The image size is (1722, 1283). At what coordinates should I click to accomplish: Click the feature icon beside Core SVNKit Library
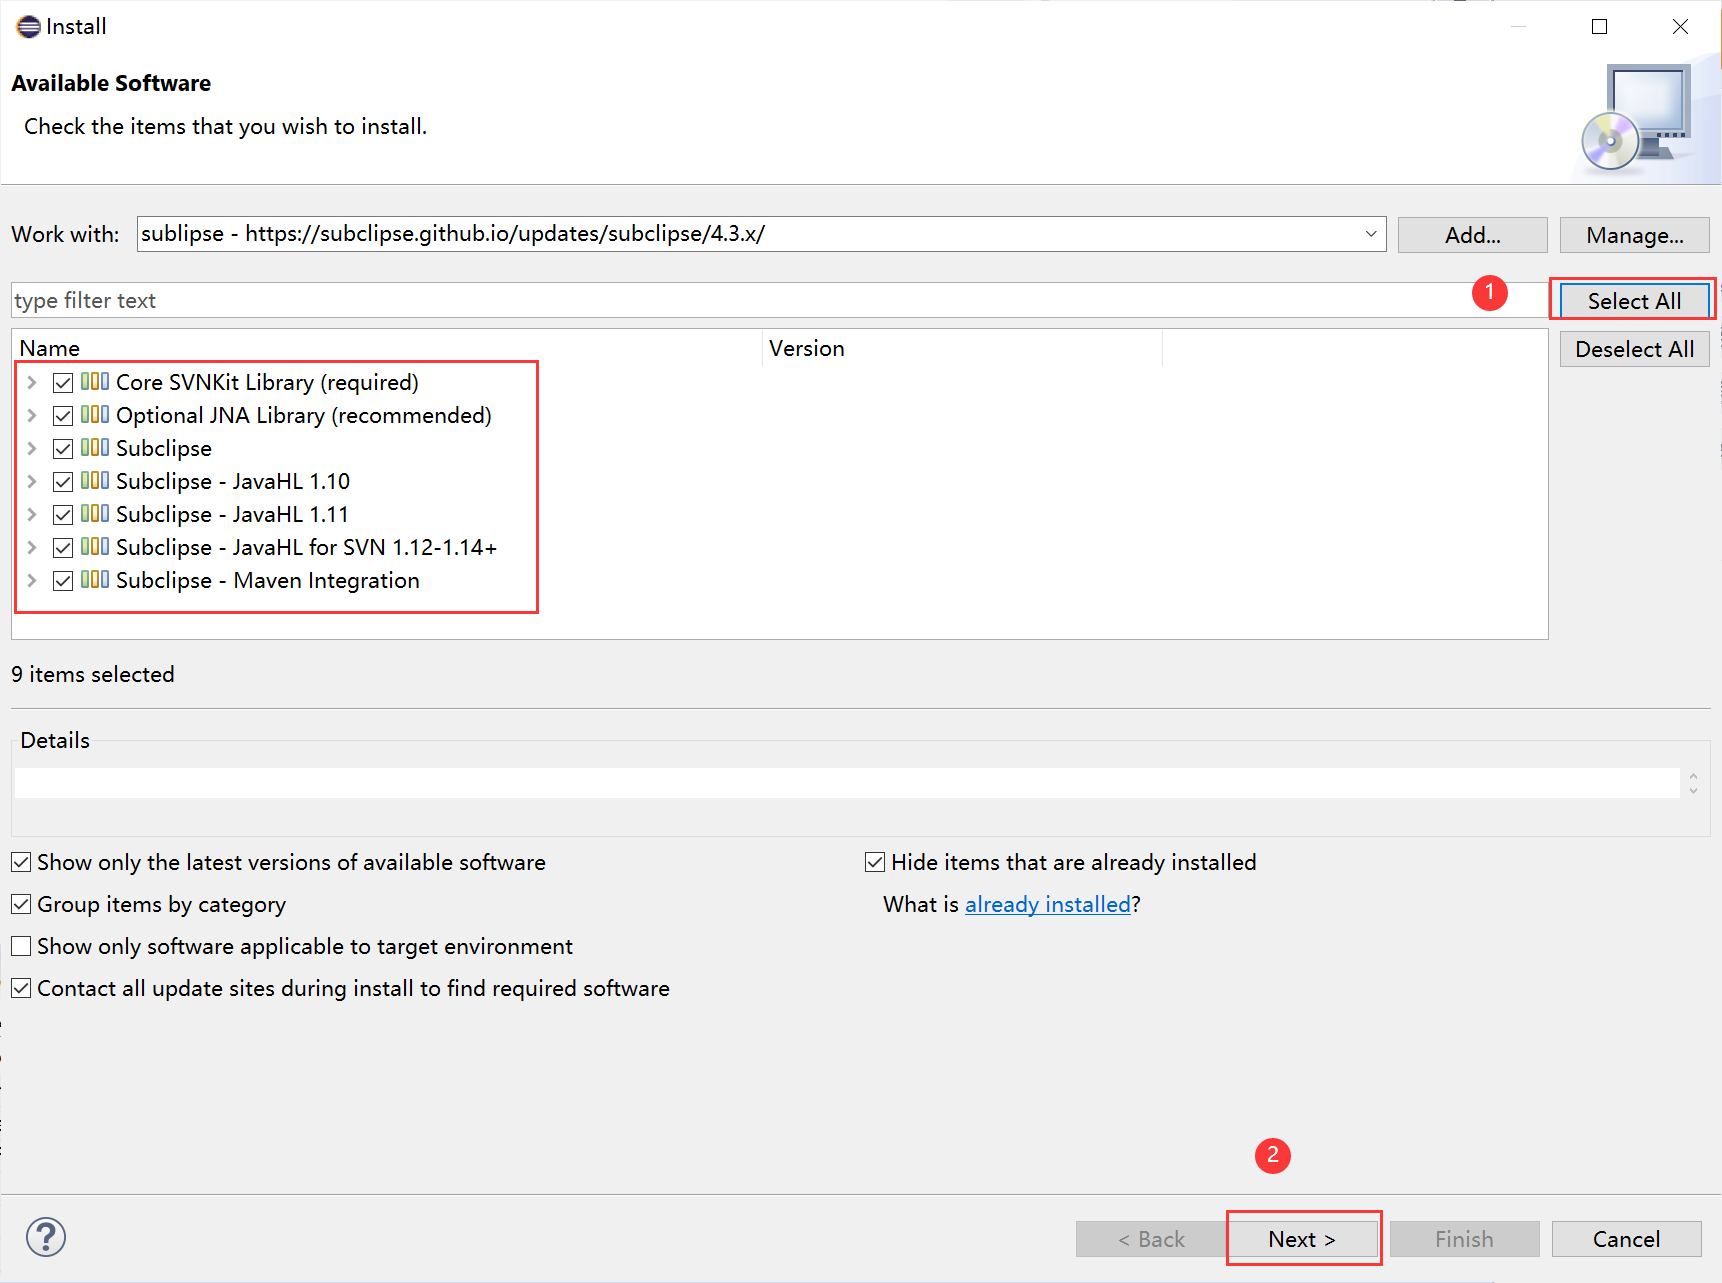(x=95, y=381)
